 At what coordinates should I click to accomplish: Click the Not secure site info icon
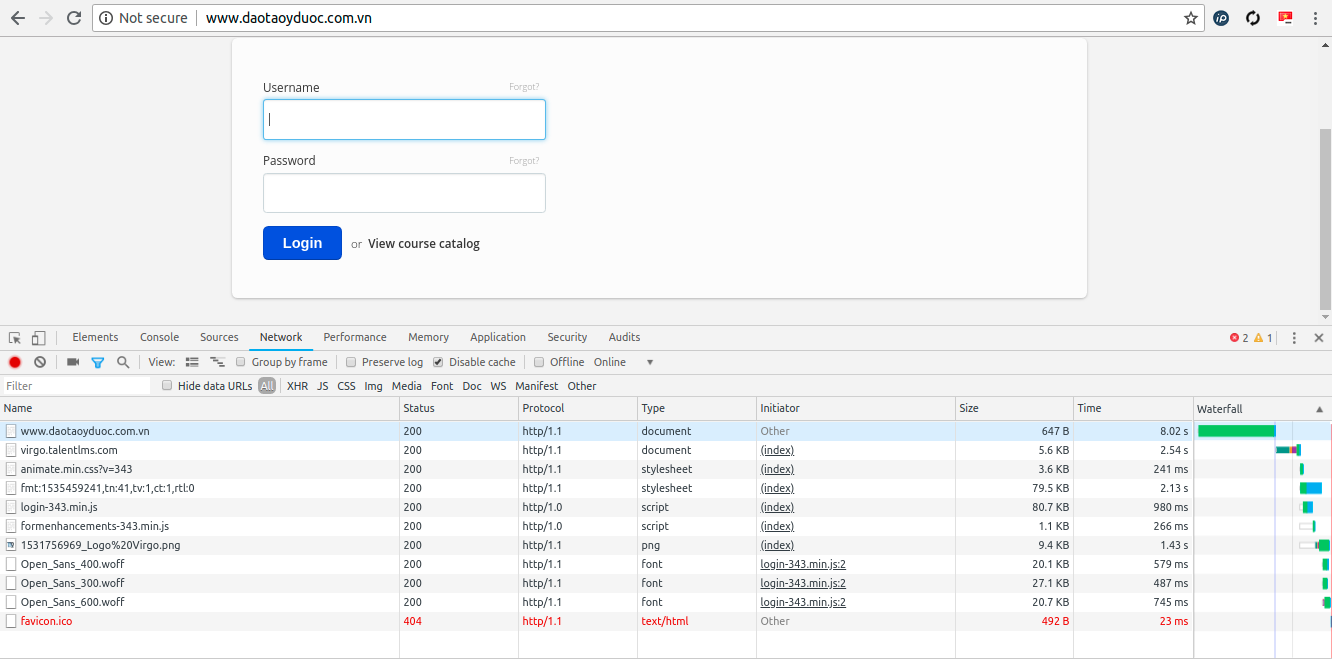[106, 18]
